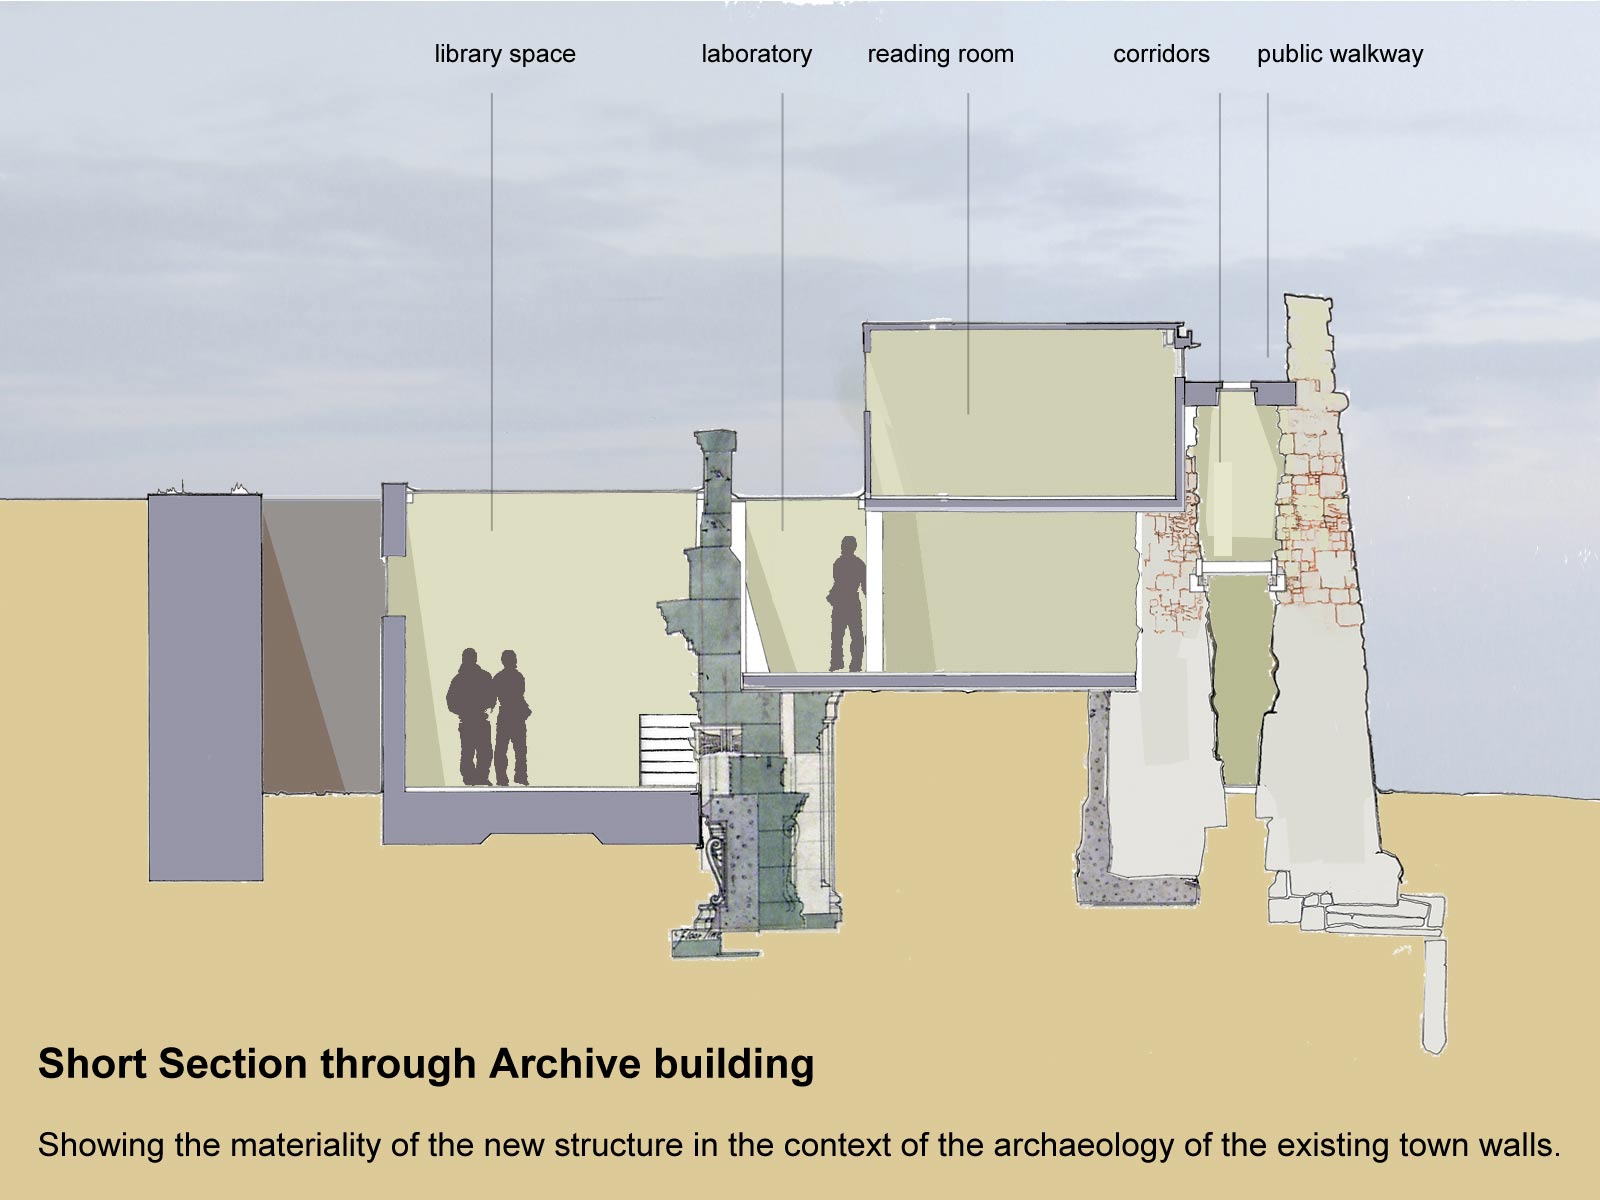The height and width of the screenshot is (1200, 1600).
Task: Click the narrow green gap between stone walls
Action: click(x=1240, y=680)
